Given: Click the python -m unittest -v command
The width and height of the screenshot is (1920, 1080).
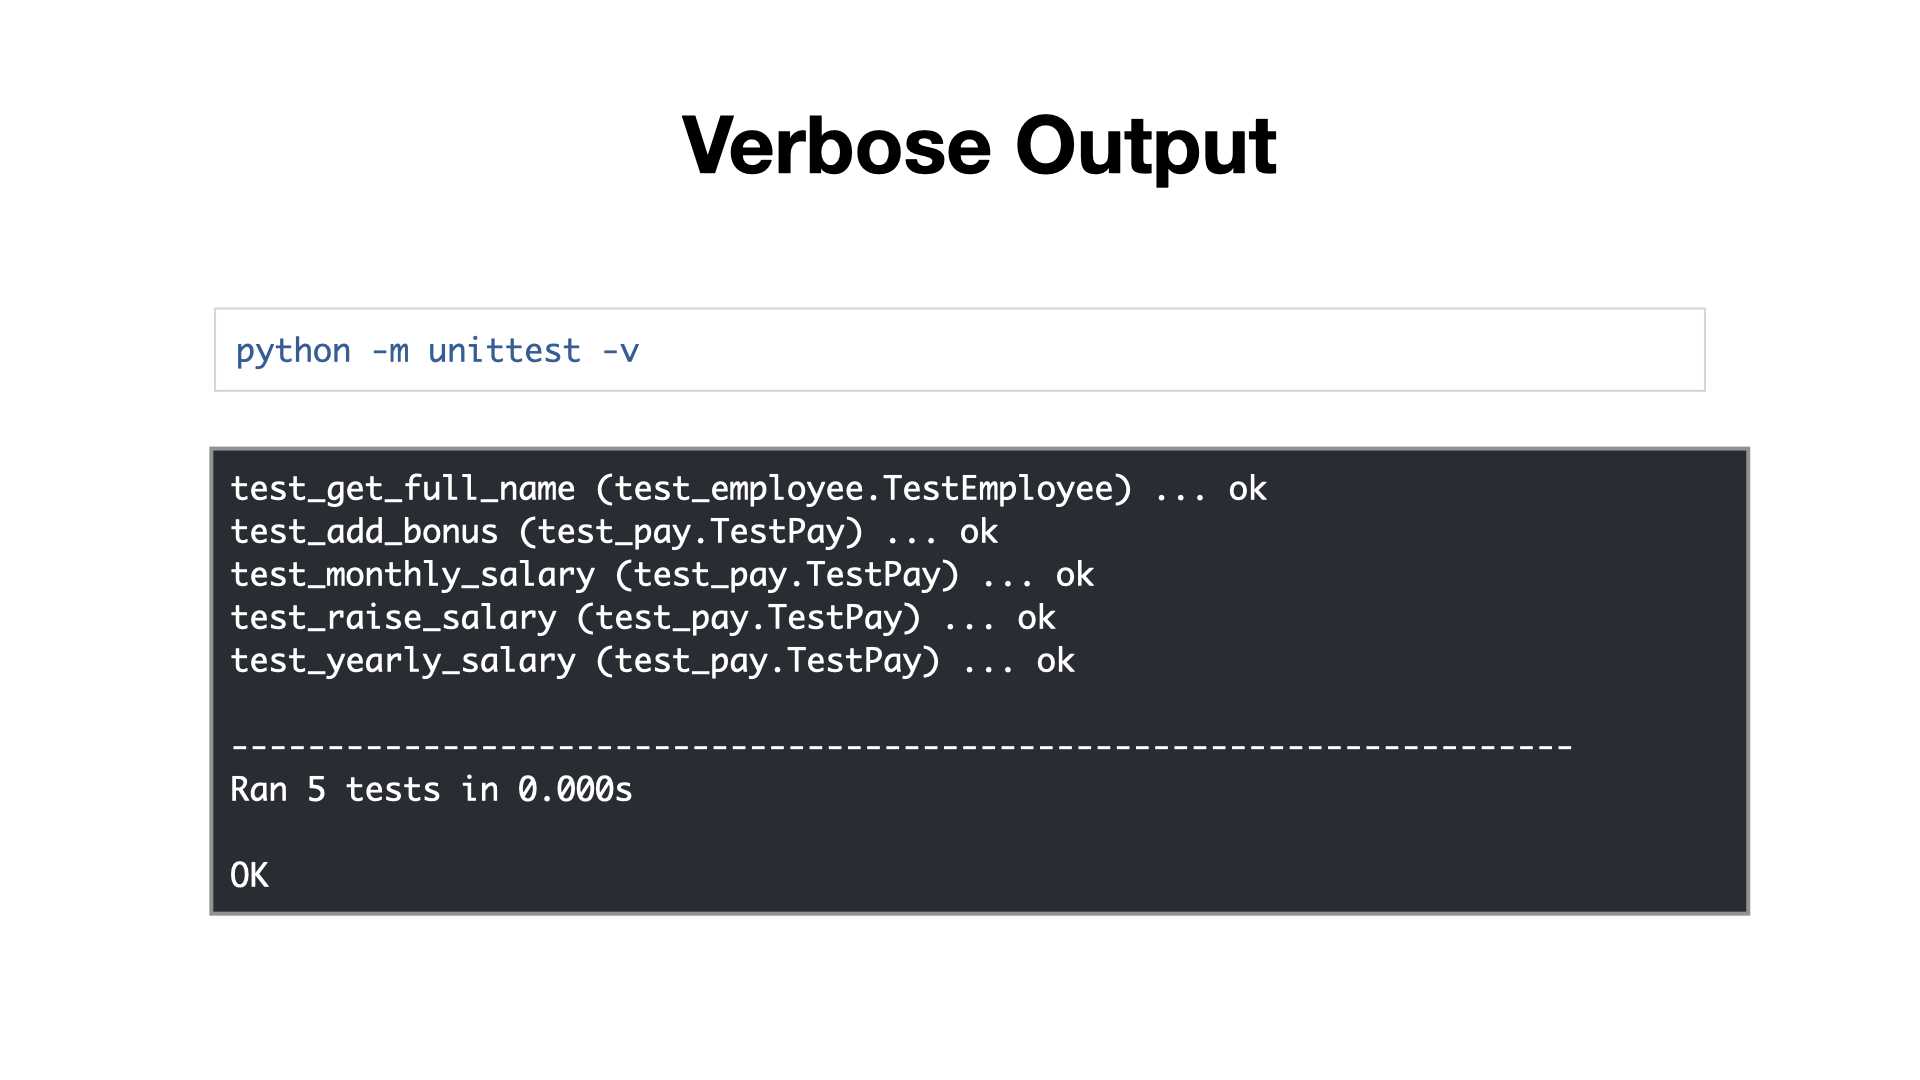Looking at the screenshot, I should [437, 351].
